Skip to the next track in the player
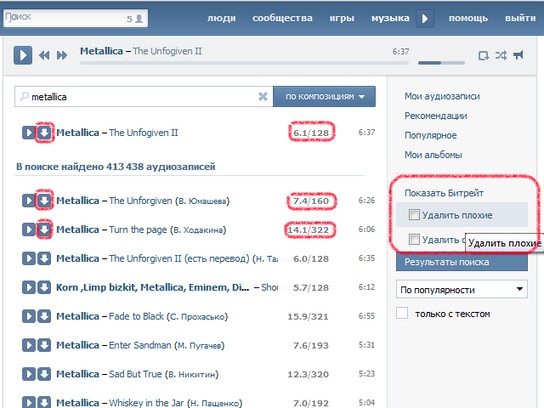 tap(62, 55)
